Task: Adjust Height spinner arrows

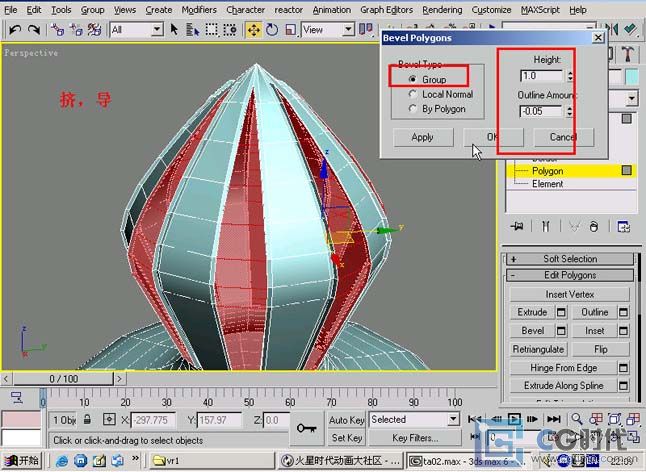Action: point(570,76)
